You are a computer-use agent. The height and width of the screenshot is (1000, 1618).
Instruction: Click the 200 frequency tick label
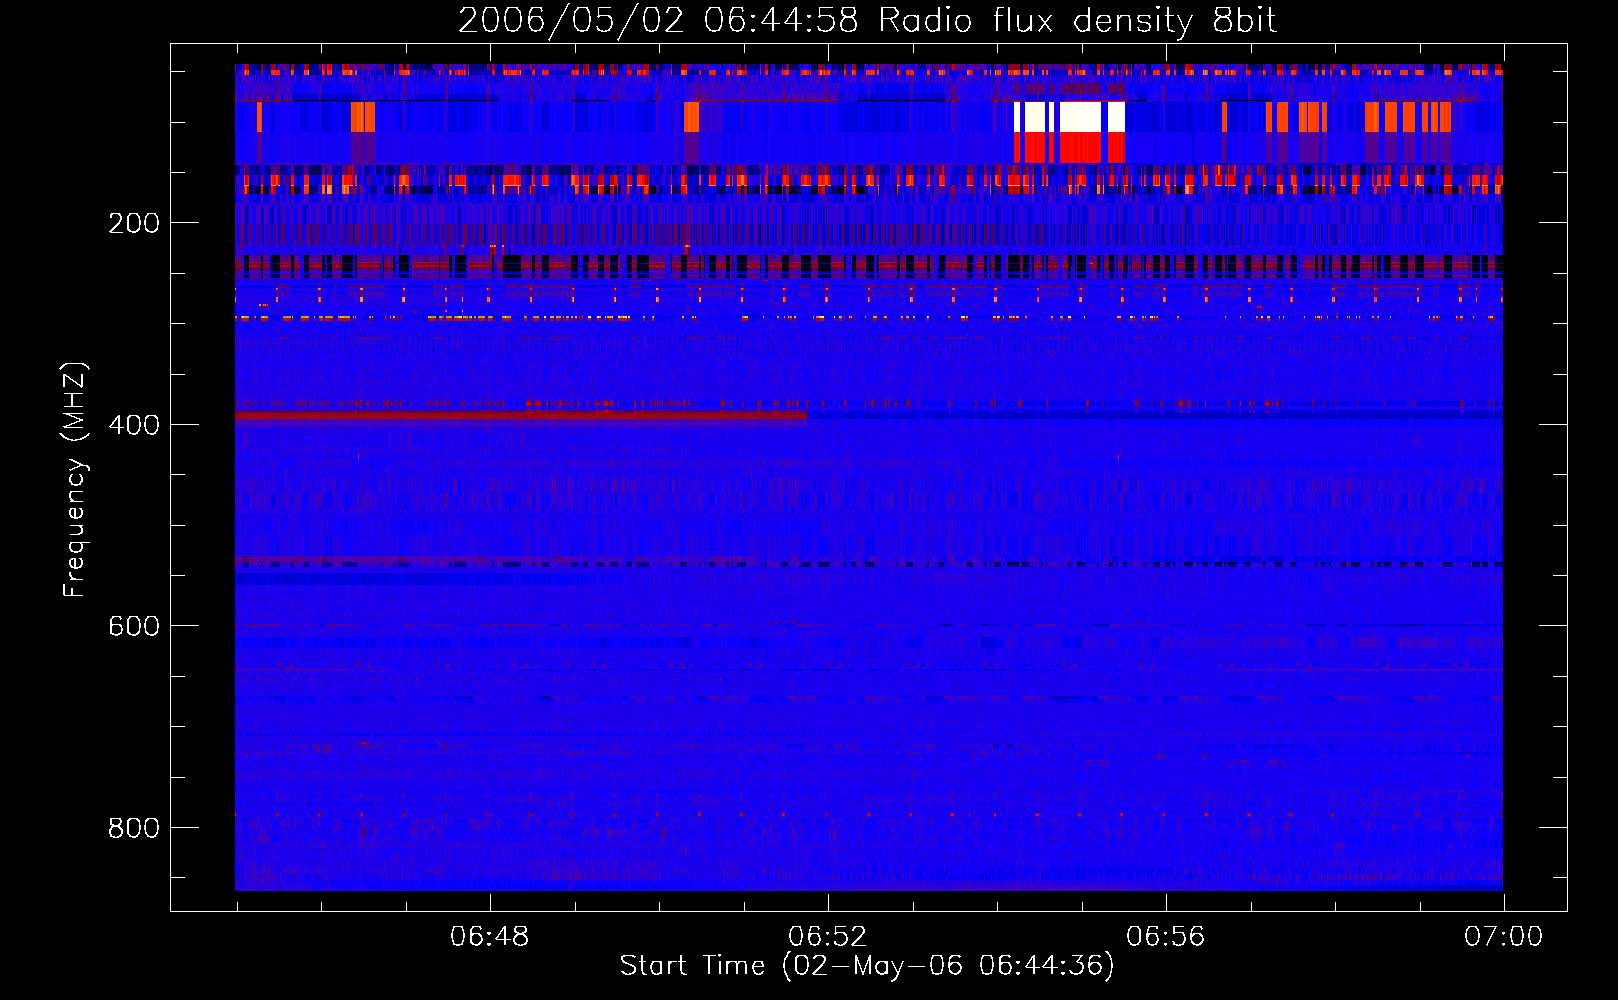coord(134,223)
